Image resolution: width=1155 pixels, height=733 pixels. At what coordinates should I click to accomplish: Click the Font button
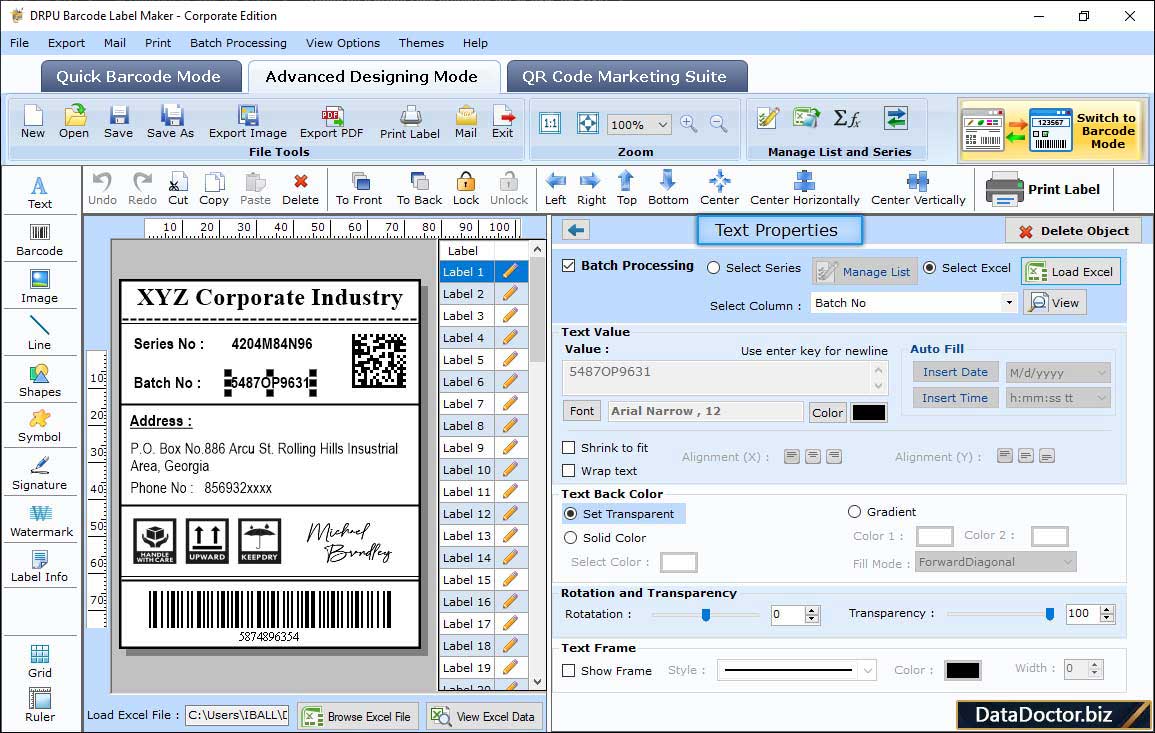click(582, 411)
